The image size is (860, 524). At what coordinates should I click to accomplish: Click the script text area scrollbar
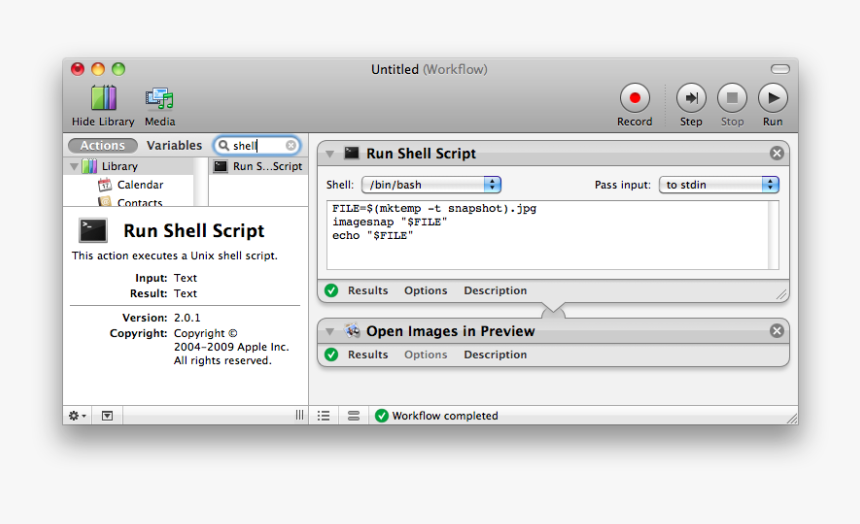click(x=774, y=235)
